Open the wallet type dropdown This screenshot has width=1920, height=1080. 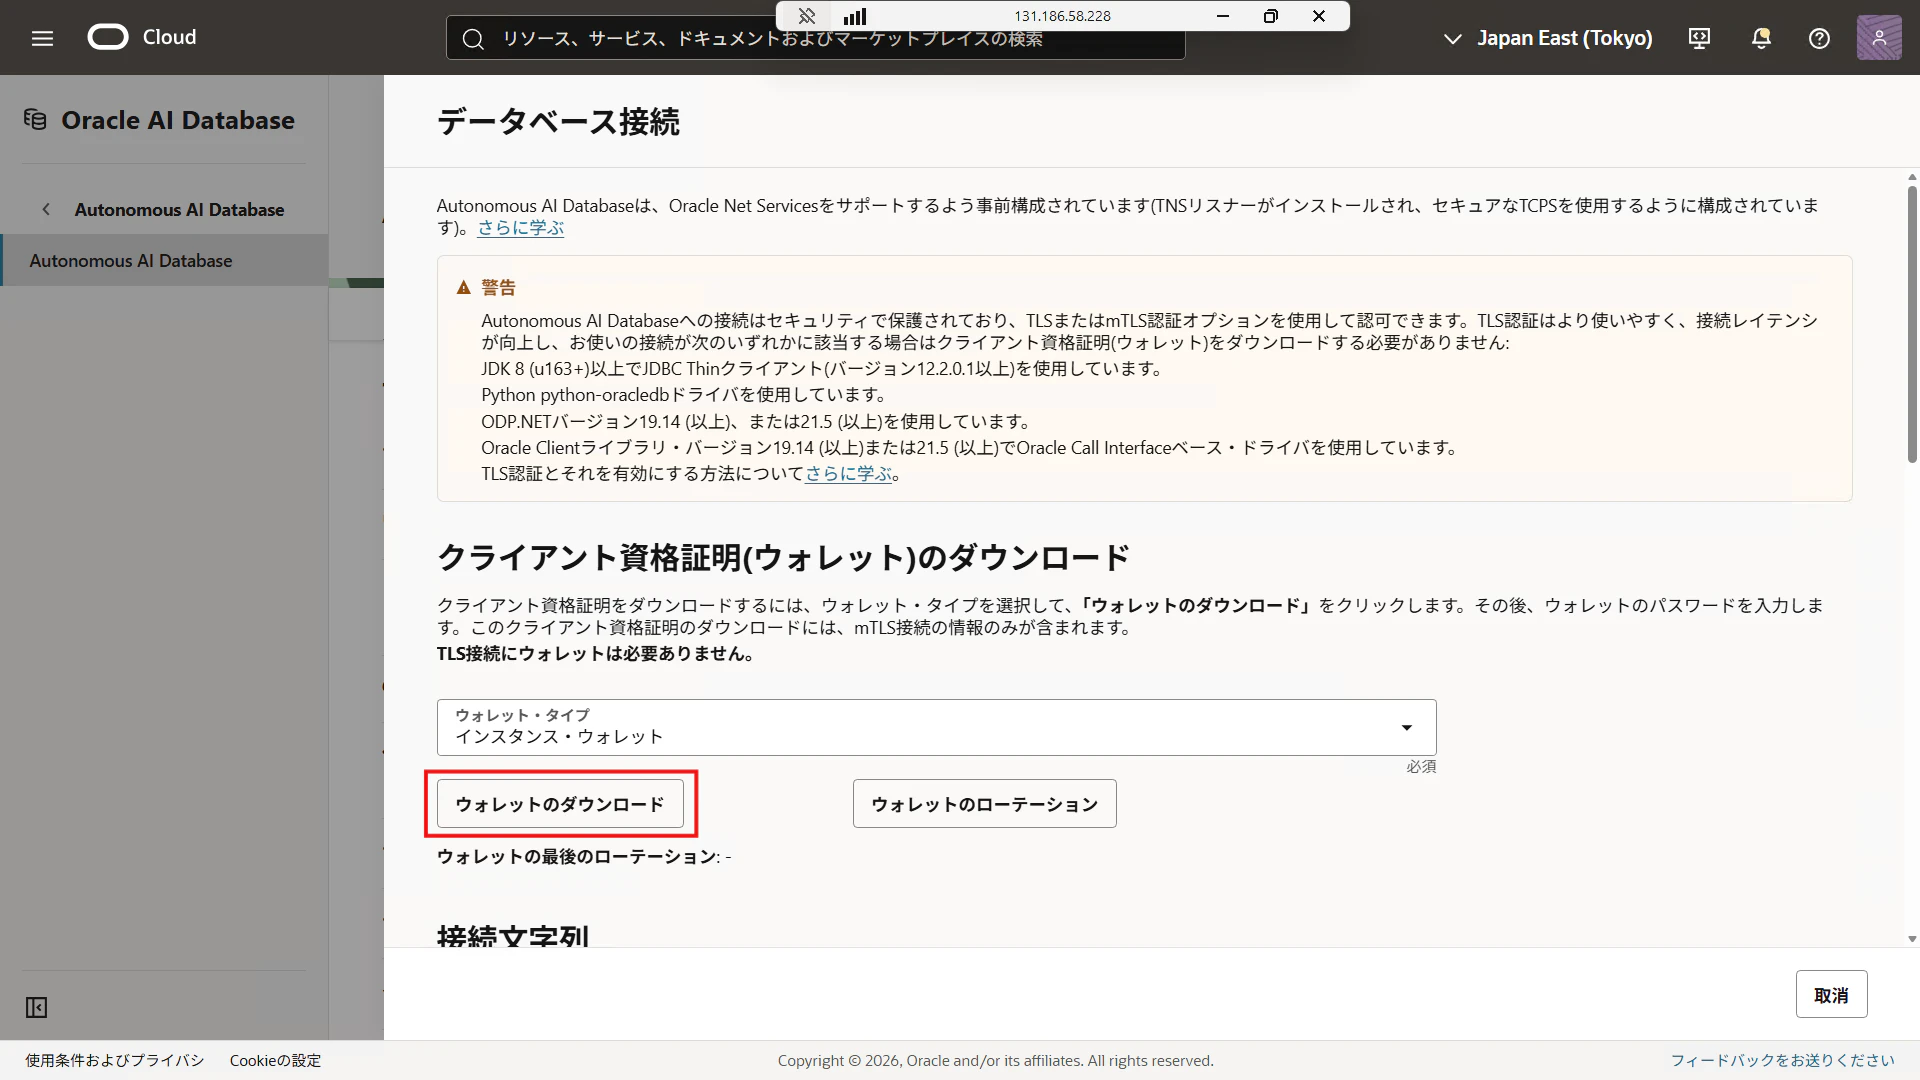click(936, 727)
